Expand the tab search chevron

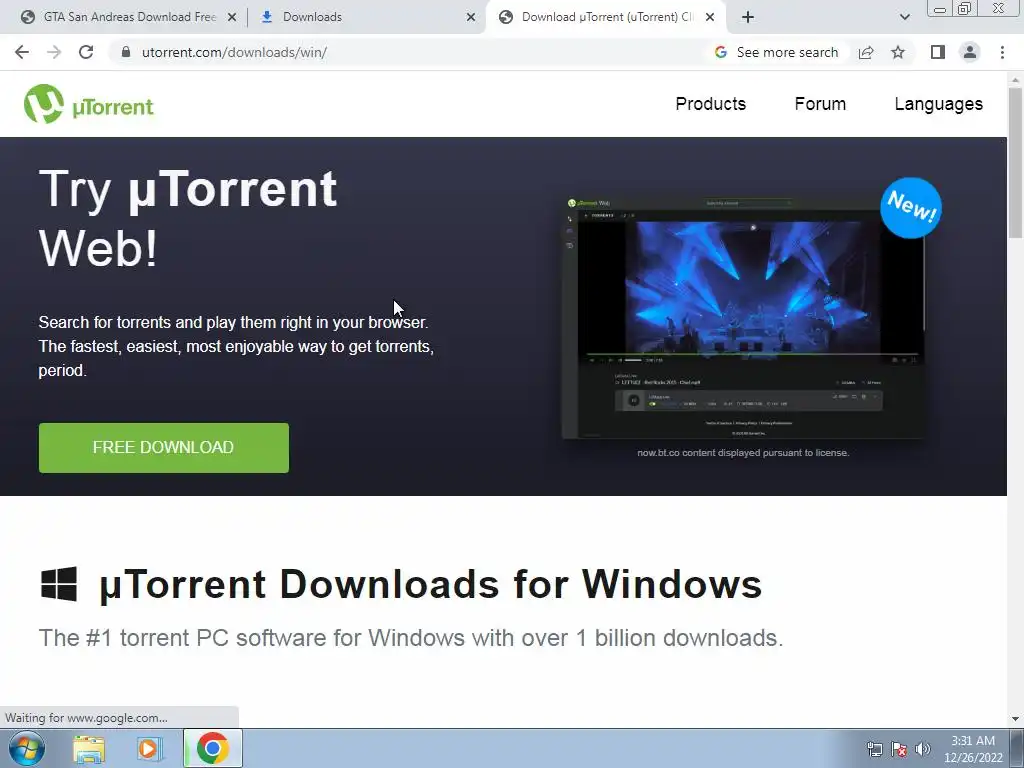[x=904, y=17]
